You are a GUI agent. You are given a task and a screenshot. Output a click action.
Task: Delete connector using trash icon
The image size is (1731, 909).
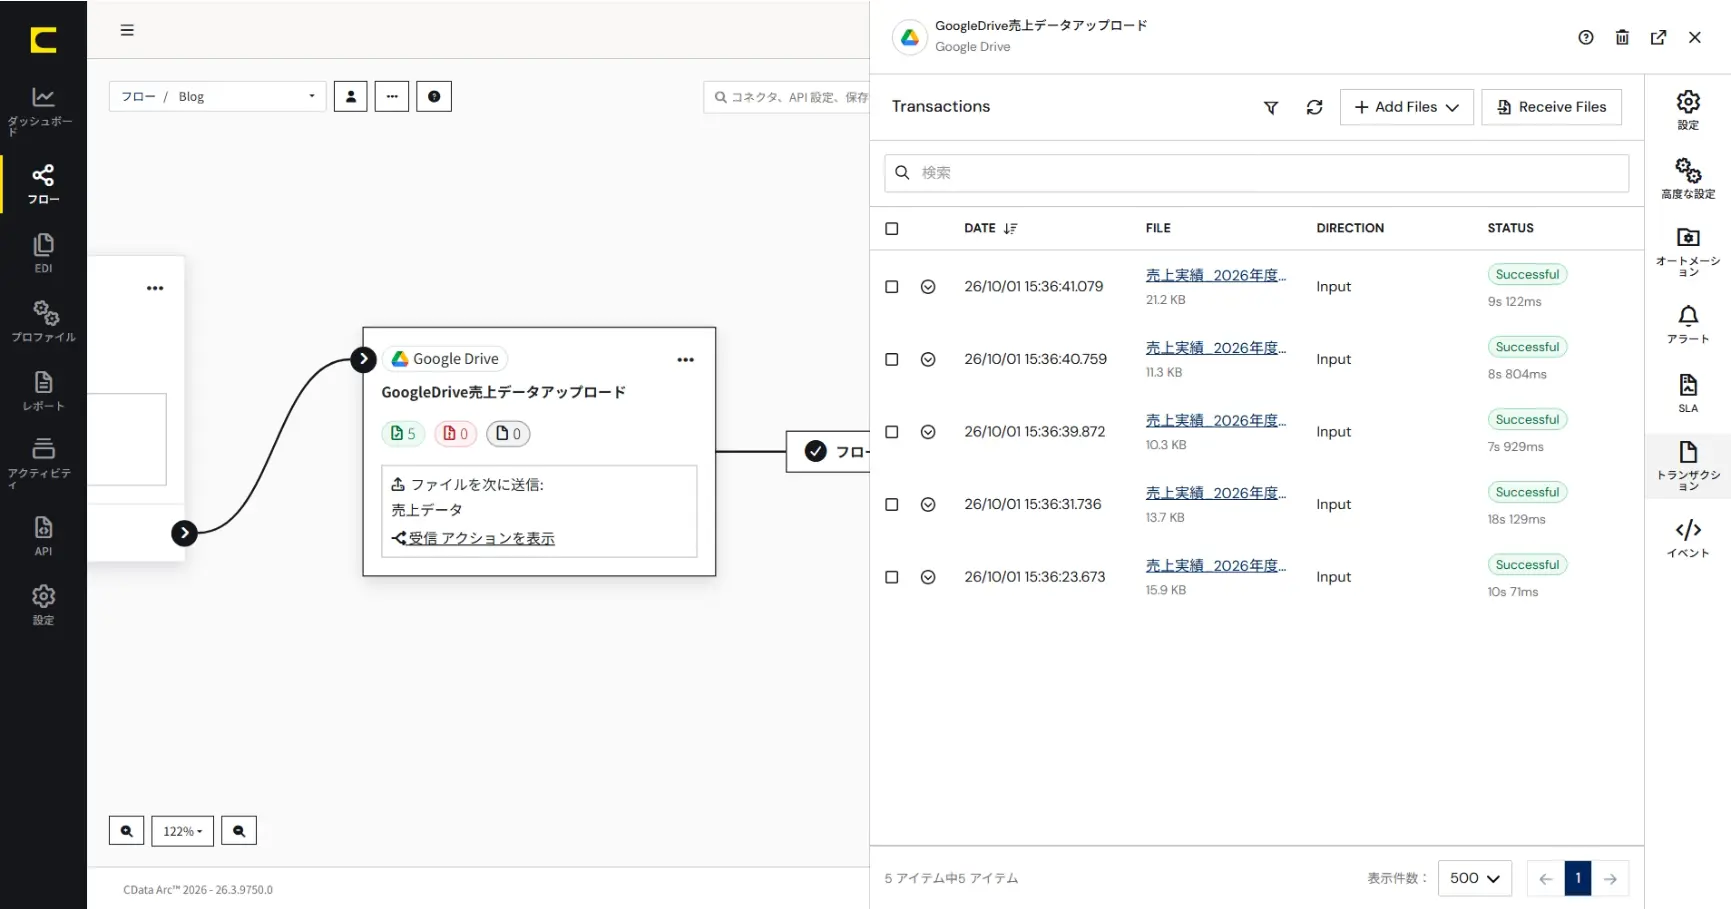[x=1622, y=38]
